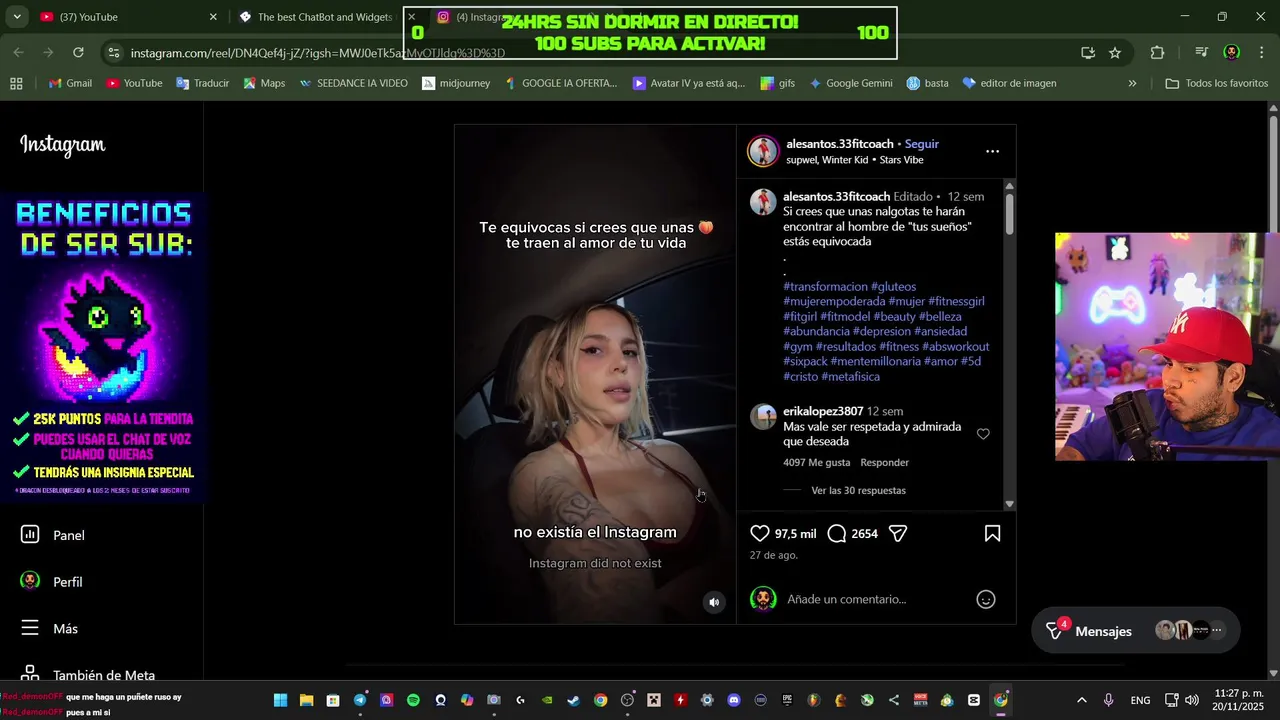Open the tab search dropdown
The height and width of the screenshot is (720, 1280).
[x=17, y=17]
